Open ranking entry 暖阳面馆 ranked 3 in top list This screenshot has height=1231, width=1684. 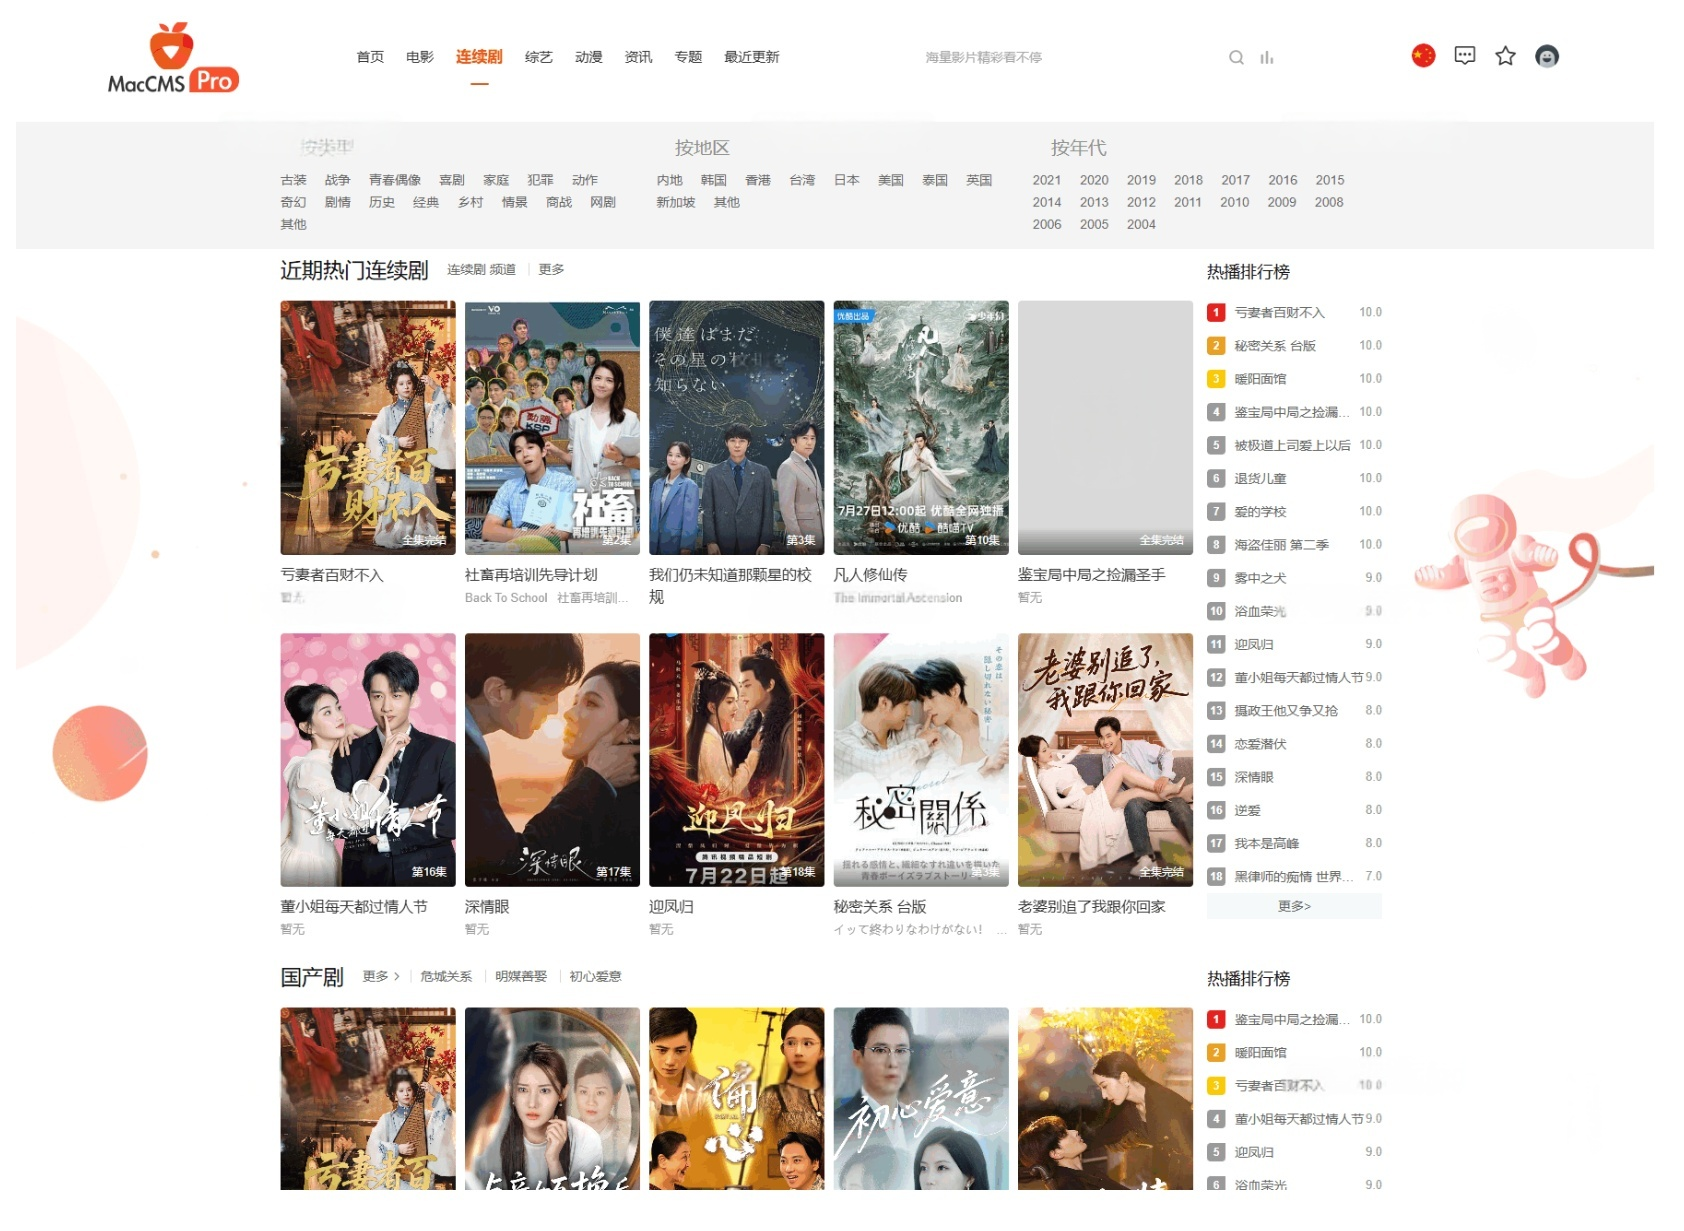[x=1260, y=379]
